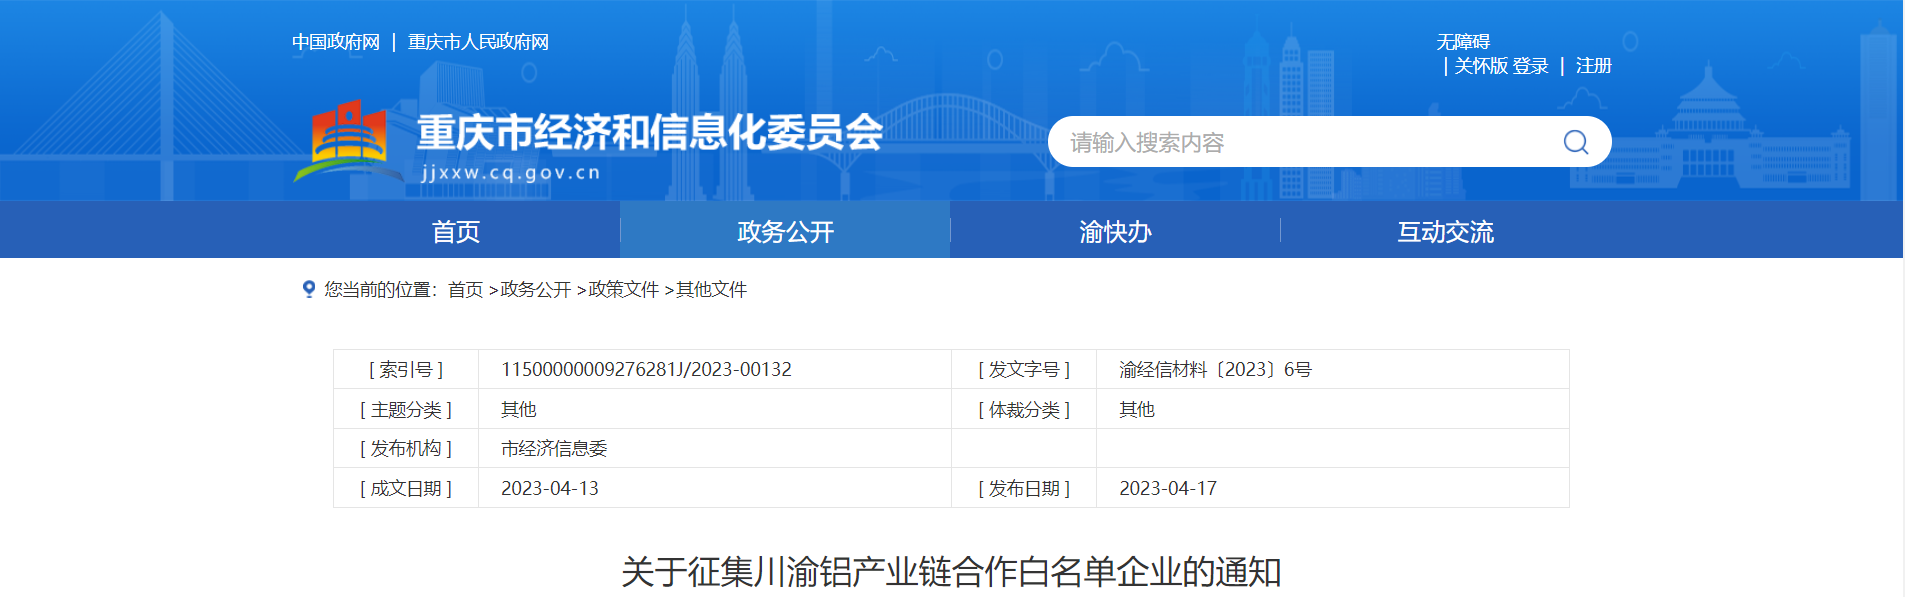Click the magnifier search icon

tap(1575, 142)
